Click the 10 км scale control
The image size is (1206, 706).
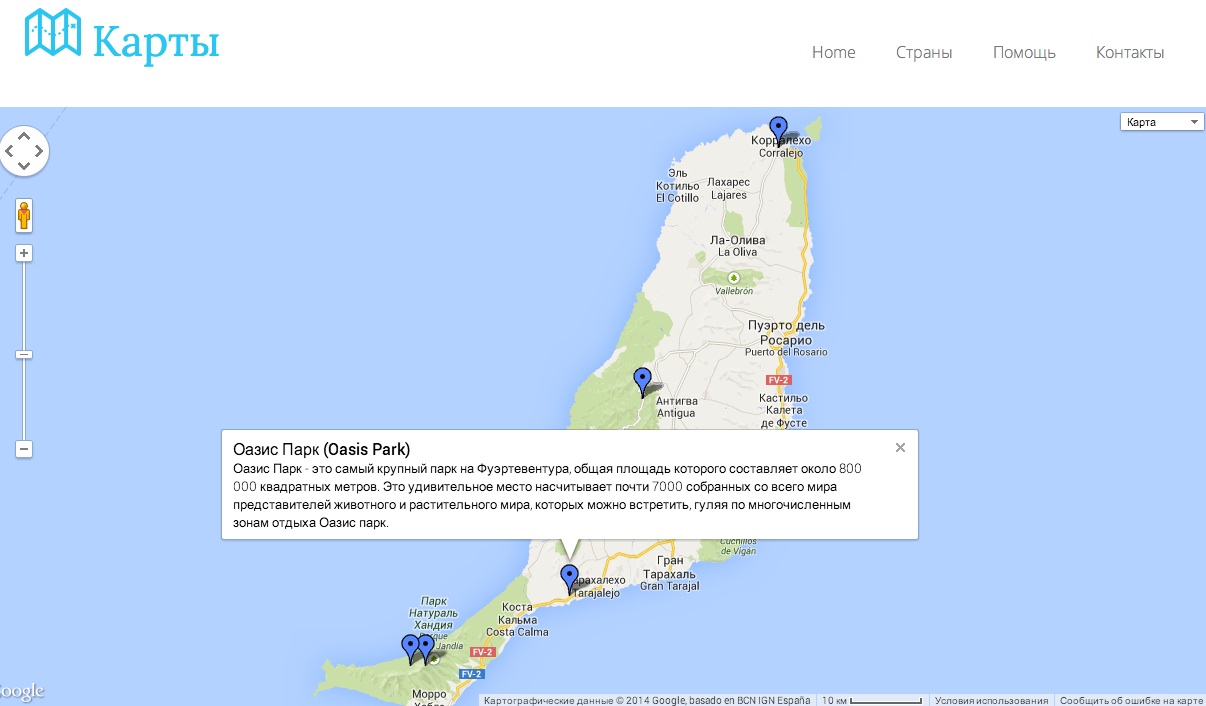point(870,700)
